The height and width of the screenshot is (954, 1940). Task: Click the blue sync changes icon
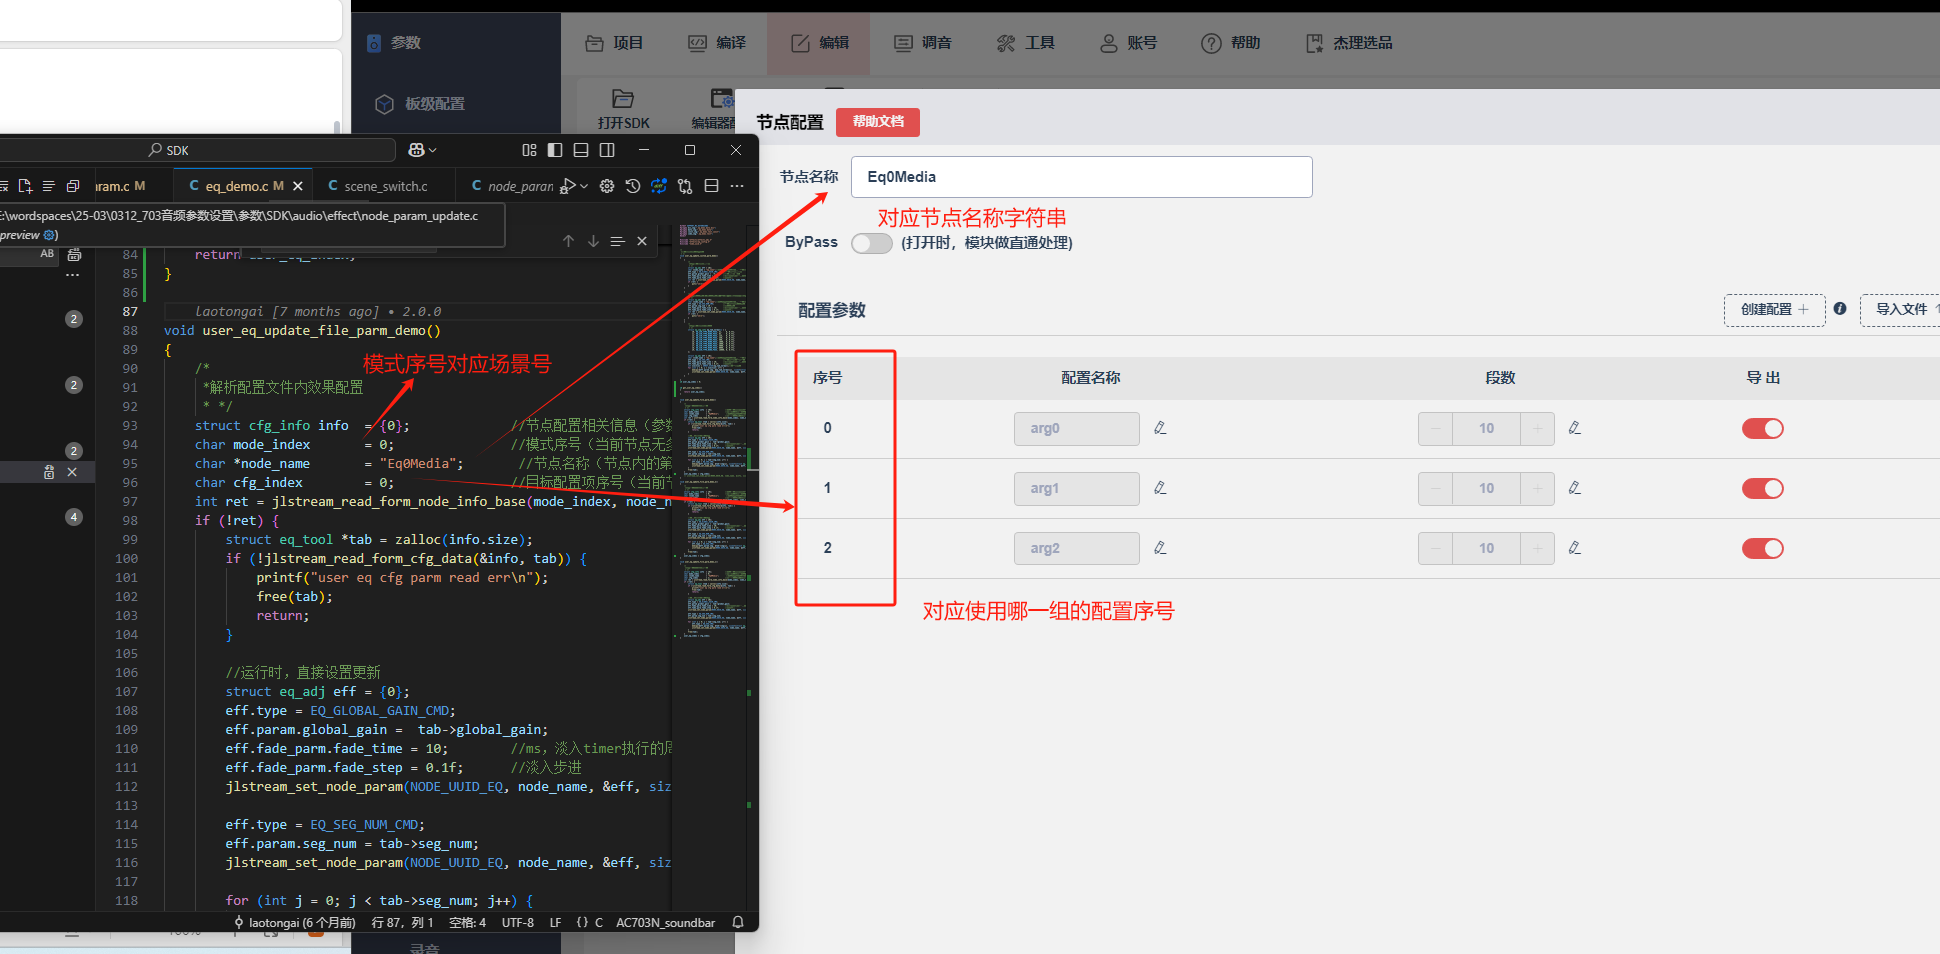tap(659, 186)
